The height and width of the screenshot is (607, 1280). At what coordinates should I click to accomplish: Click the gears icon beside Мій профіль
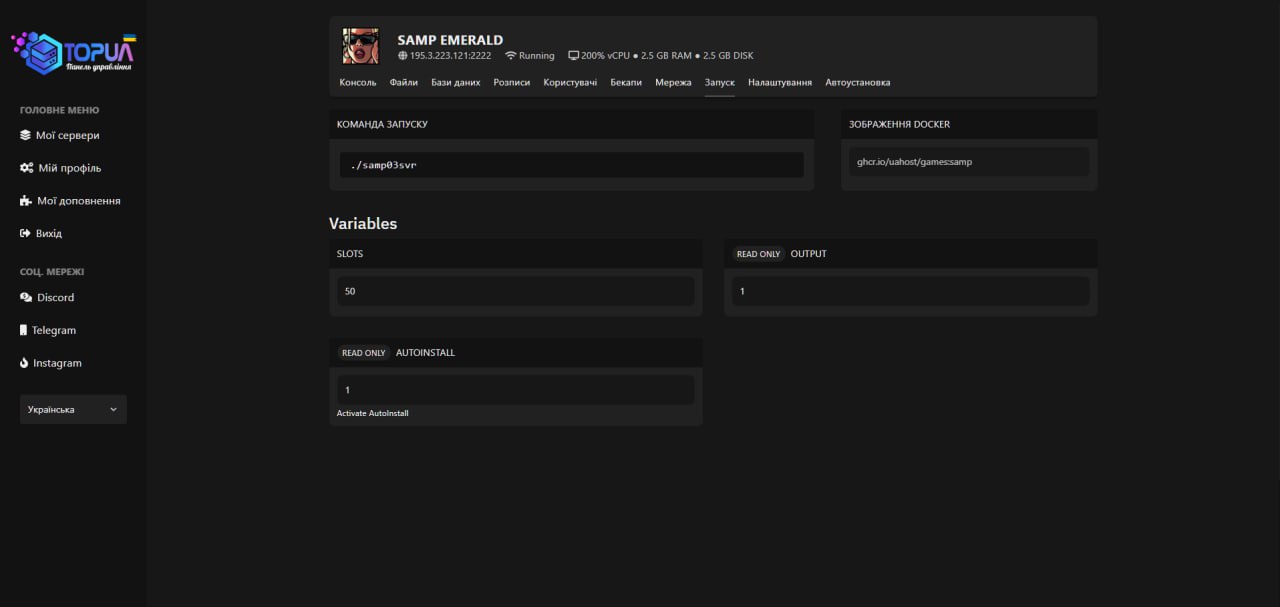click(x=27, y=168)
